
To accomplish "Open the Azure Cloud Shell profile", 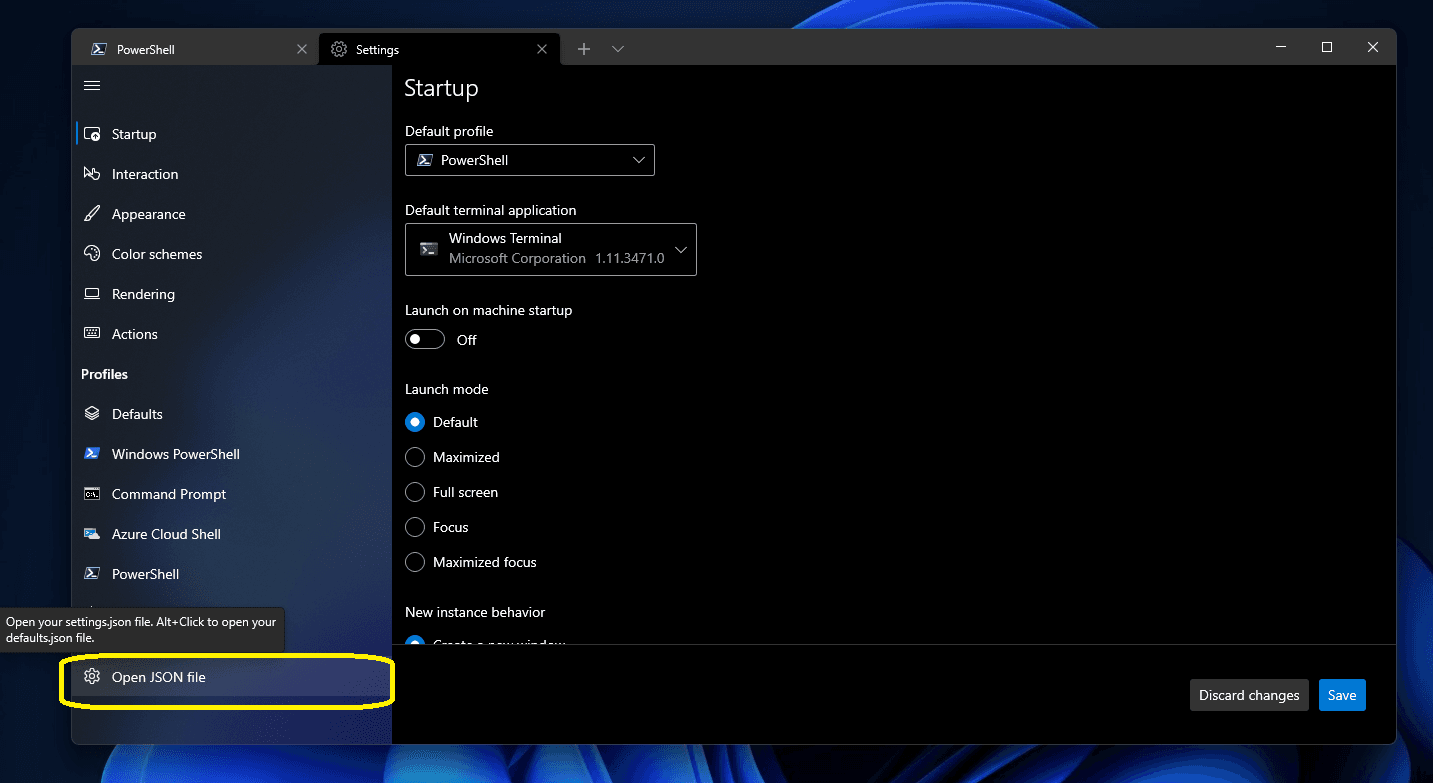I will [x=233, y=534].
